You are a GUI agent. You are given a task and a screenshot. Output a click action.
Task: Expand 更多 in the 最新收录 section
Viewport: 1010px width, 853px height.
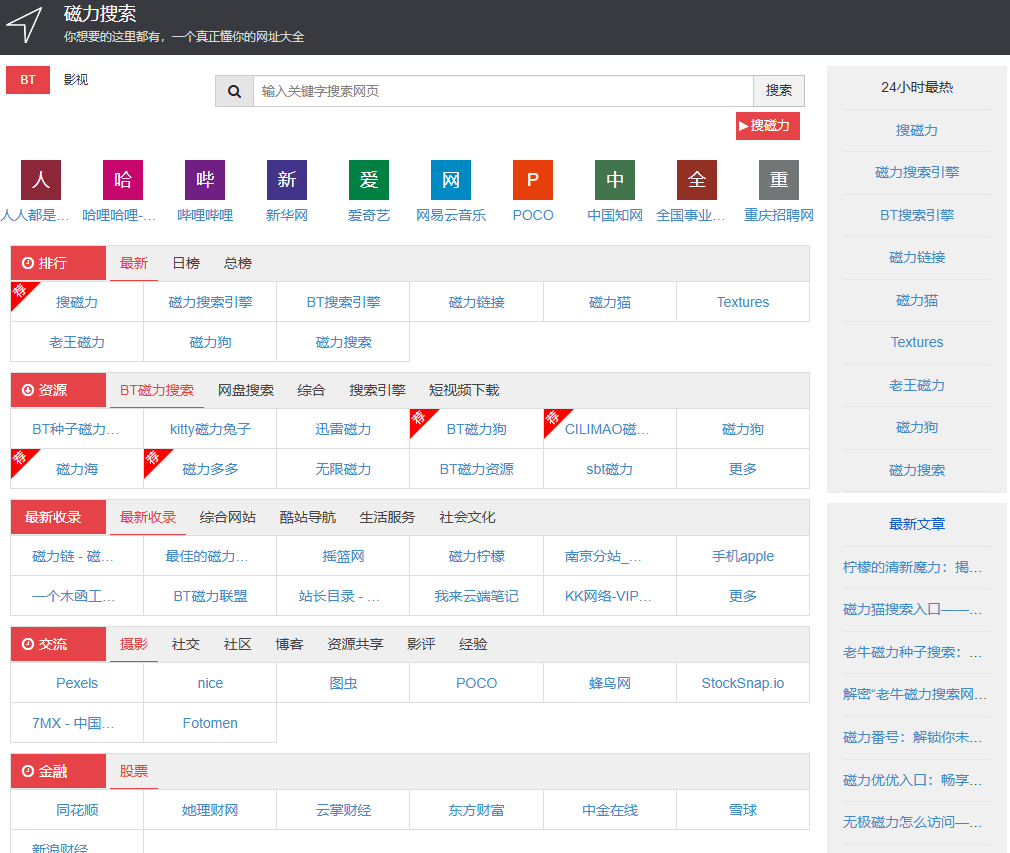pyautogui.click(x=743, y=596)
